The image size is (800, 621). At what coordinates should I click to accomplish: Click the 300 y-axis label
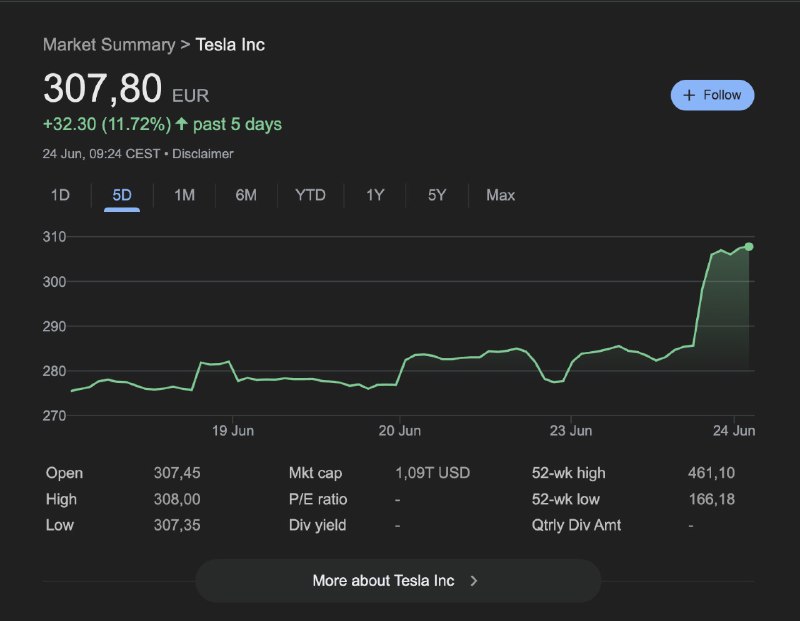point(54,282)
